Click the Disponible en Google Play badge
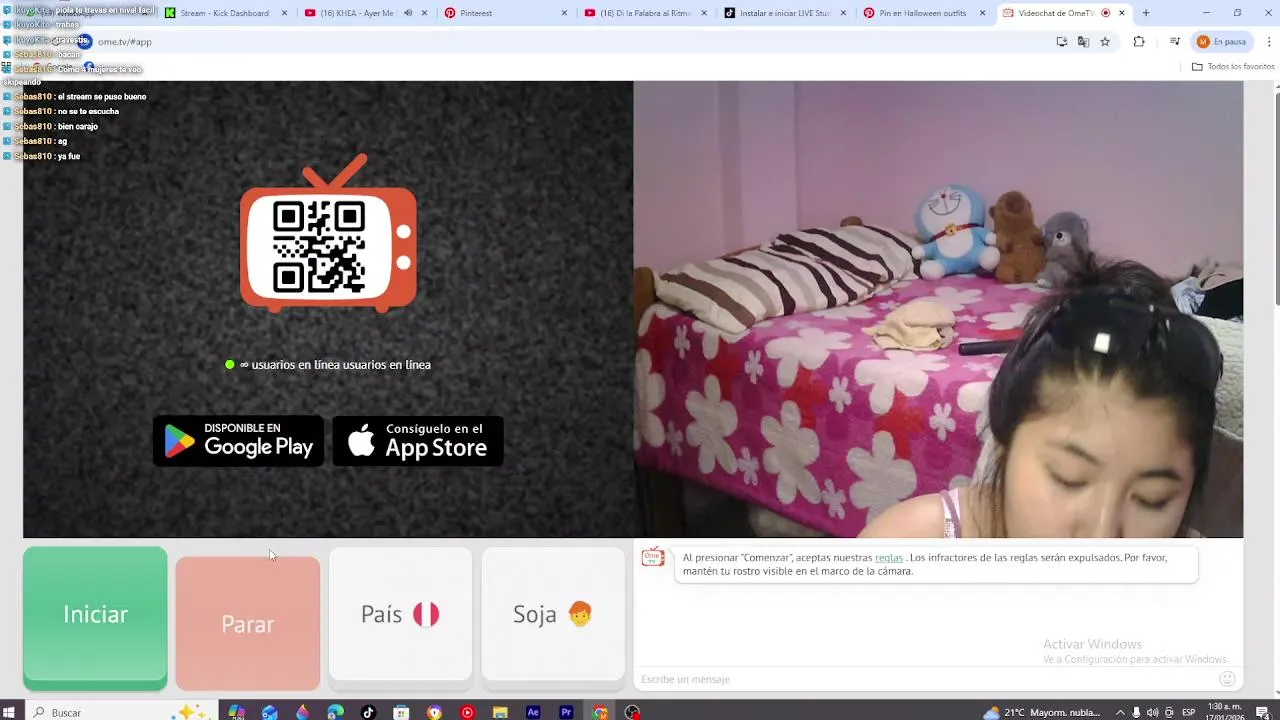The image size is (1280, 720). tap(239, 441)
